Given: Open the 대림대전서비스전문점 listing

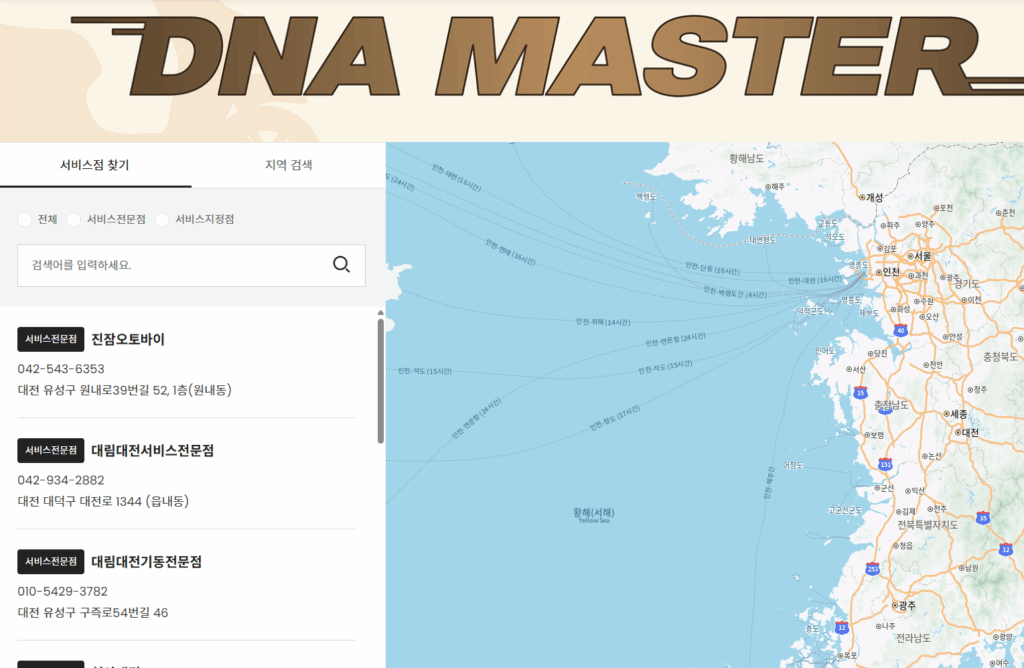Looking at the screenshot, I should click(x=152, y=451).
